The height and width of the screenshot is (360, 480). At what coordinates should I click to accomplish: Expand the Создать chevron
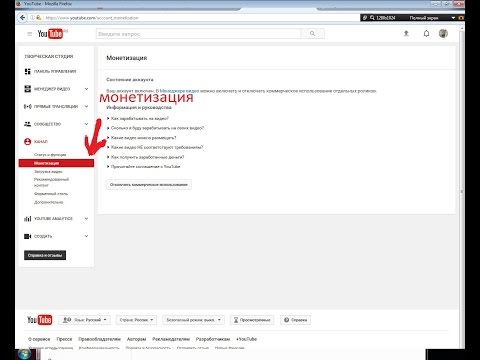click(86, 236)
